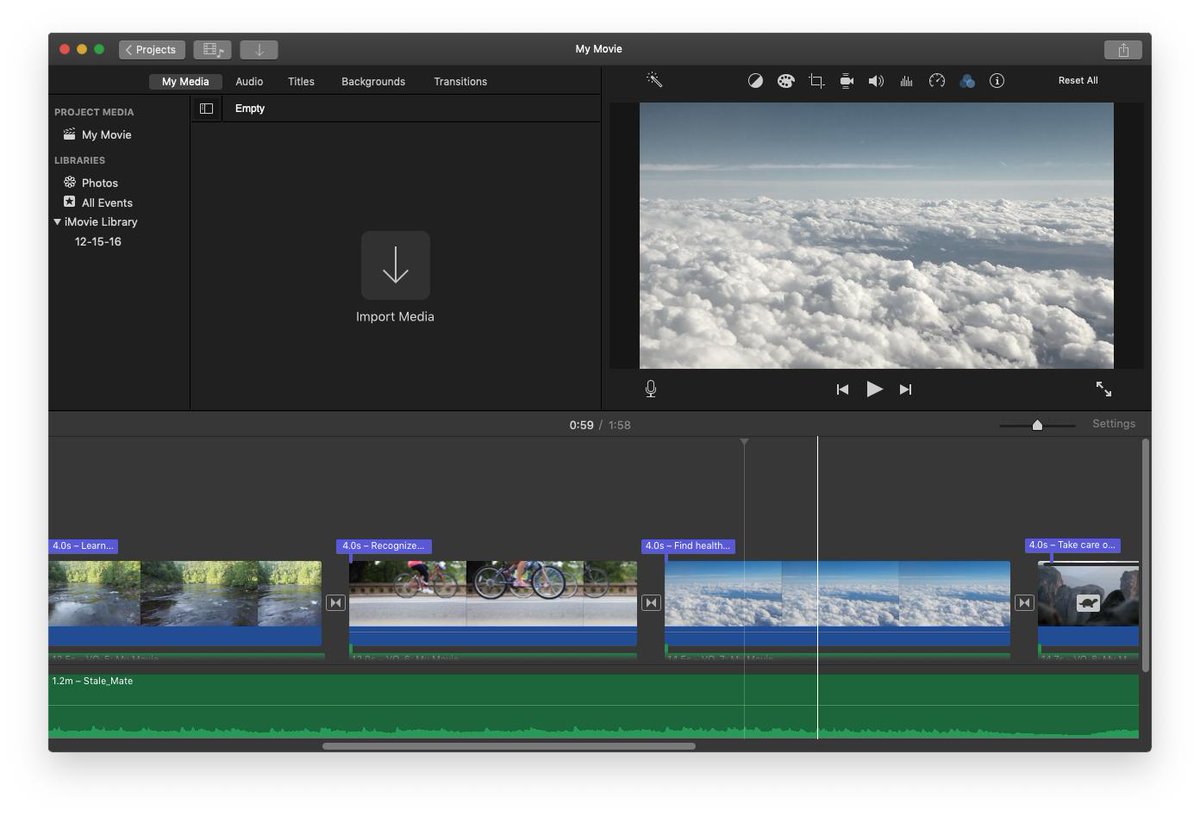Viewport: 1200px width, 816px height.
Task: Open the timeline Settings popup
Action: (1114, 424)
